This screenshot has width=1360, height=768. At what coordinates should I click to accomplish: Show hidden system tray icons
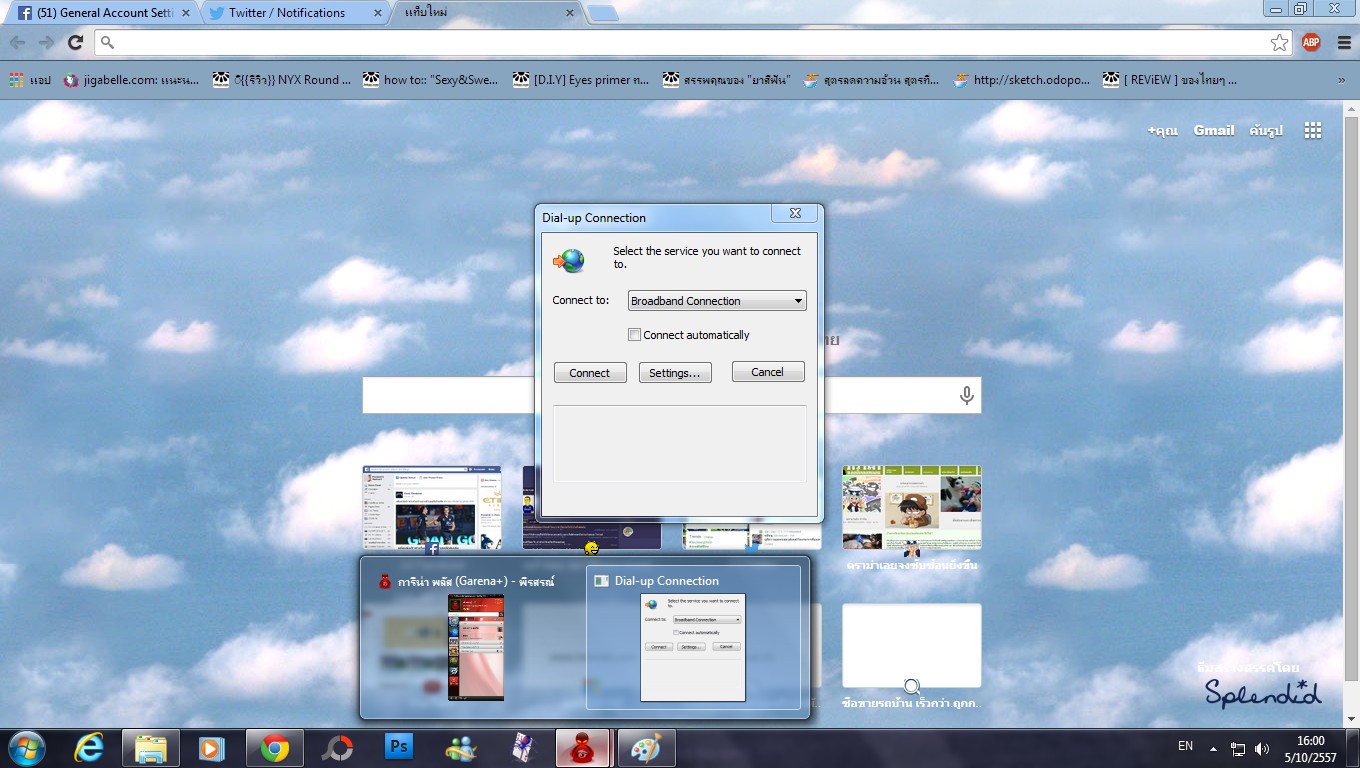1214,748
